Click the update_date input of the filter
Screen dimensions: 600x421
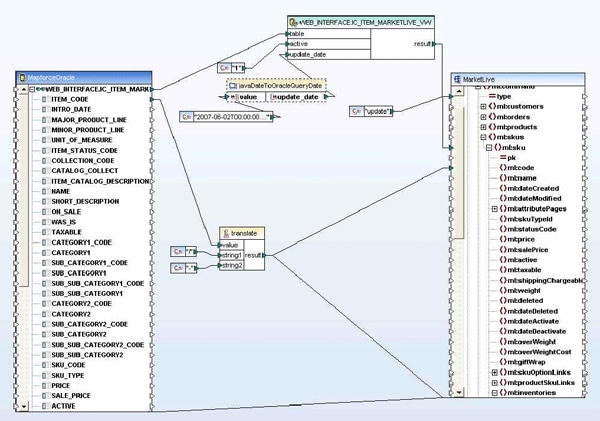(288, 55)
